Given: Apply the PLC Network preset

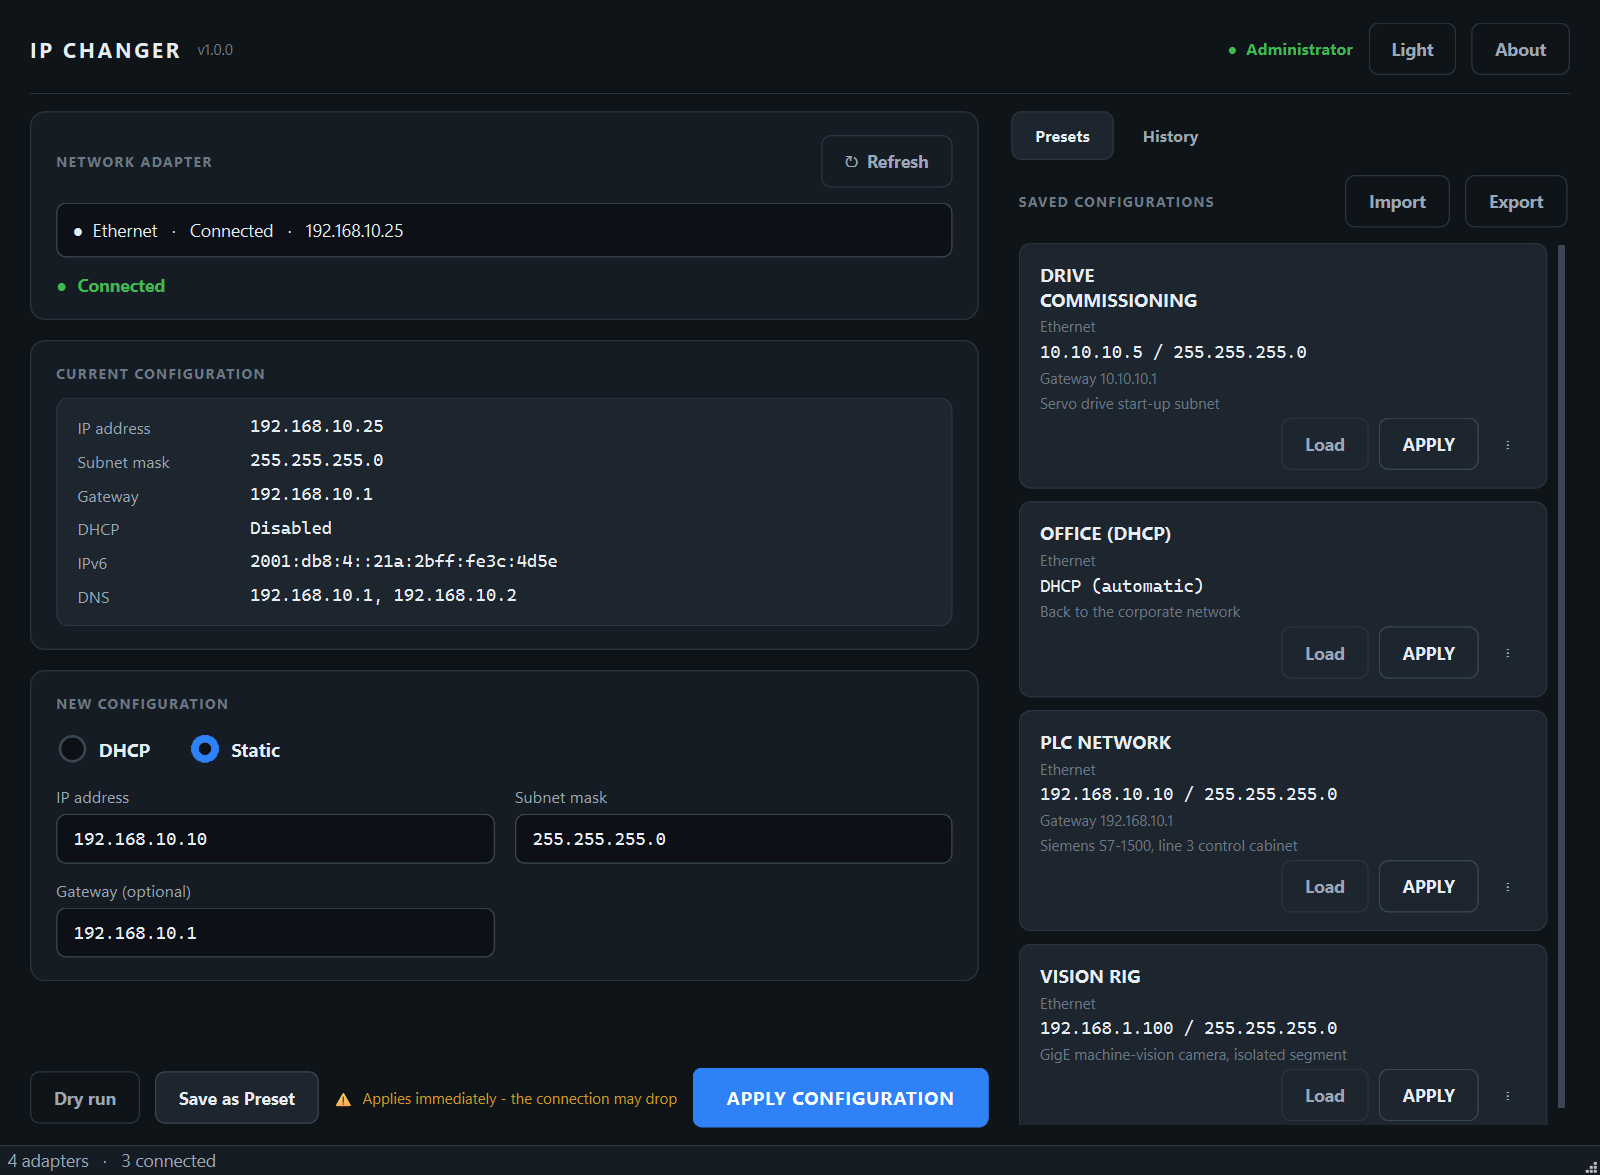Looking at the screenshot, I should click(x=1428, y=887).
